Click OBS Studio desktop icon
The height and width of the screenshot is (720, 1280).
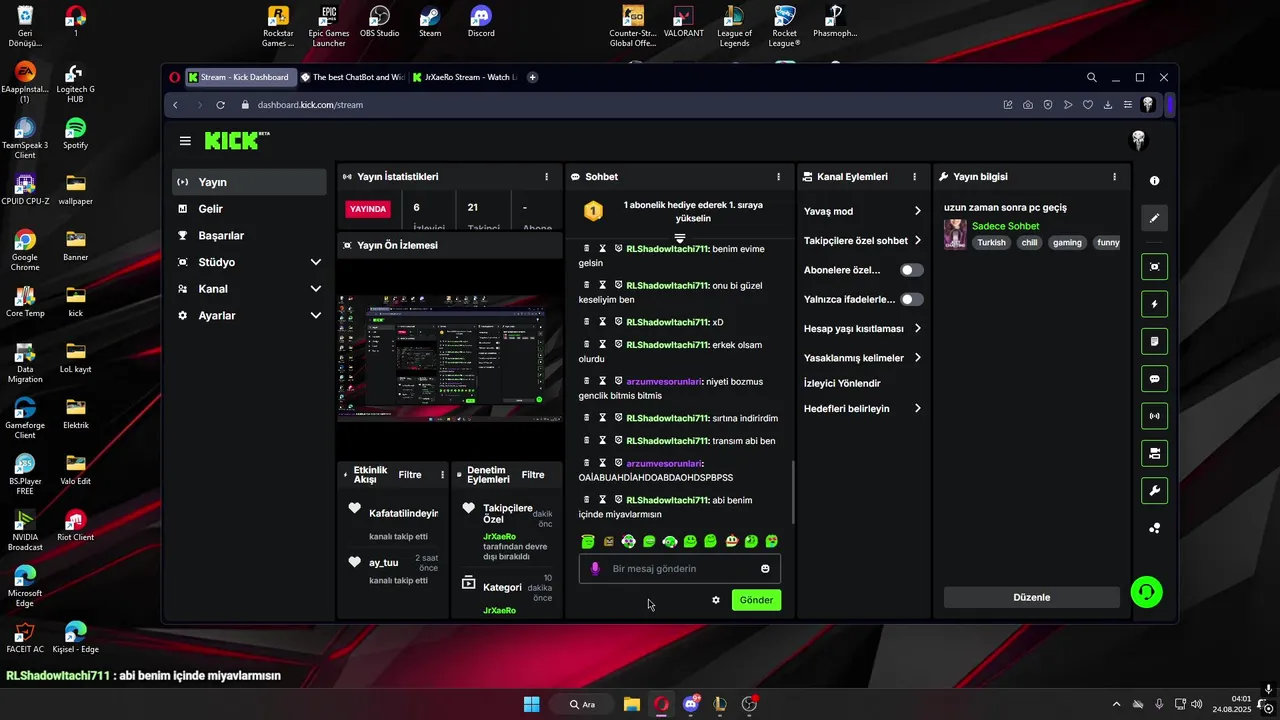pos(379,22)
